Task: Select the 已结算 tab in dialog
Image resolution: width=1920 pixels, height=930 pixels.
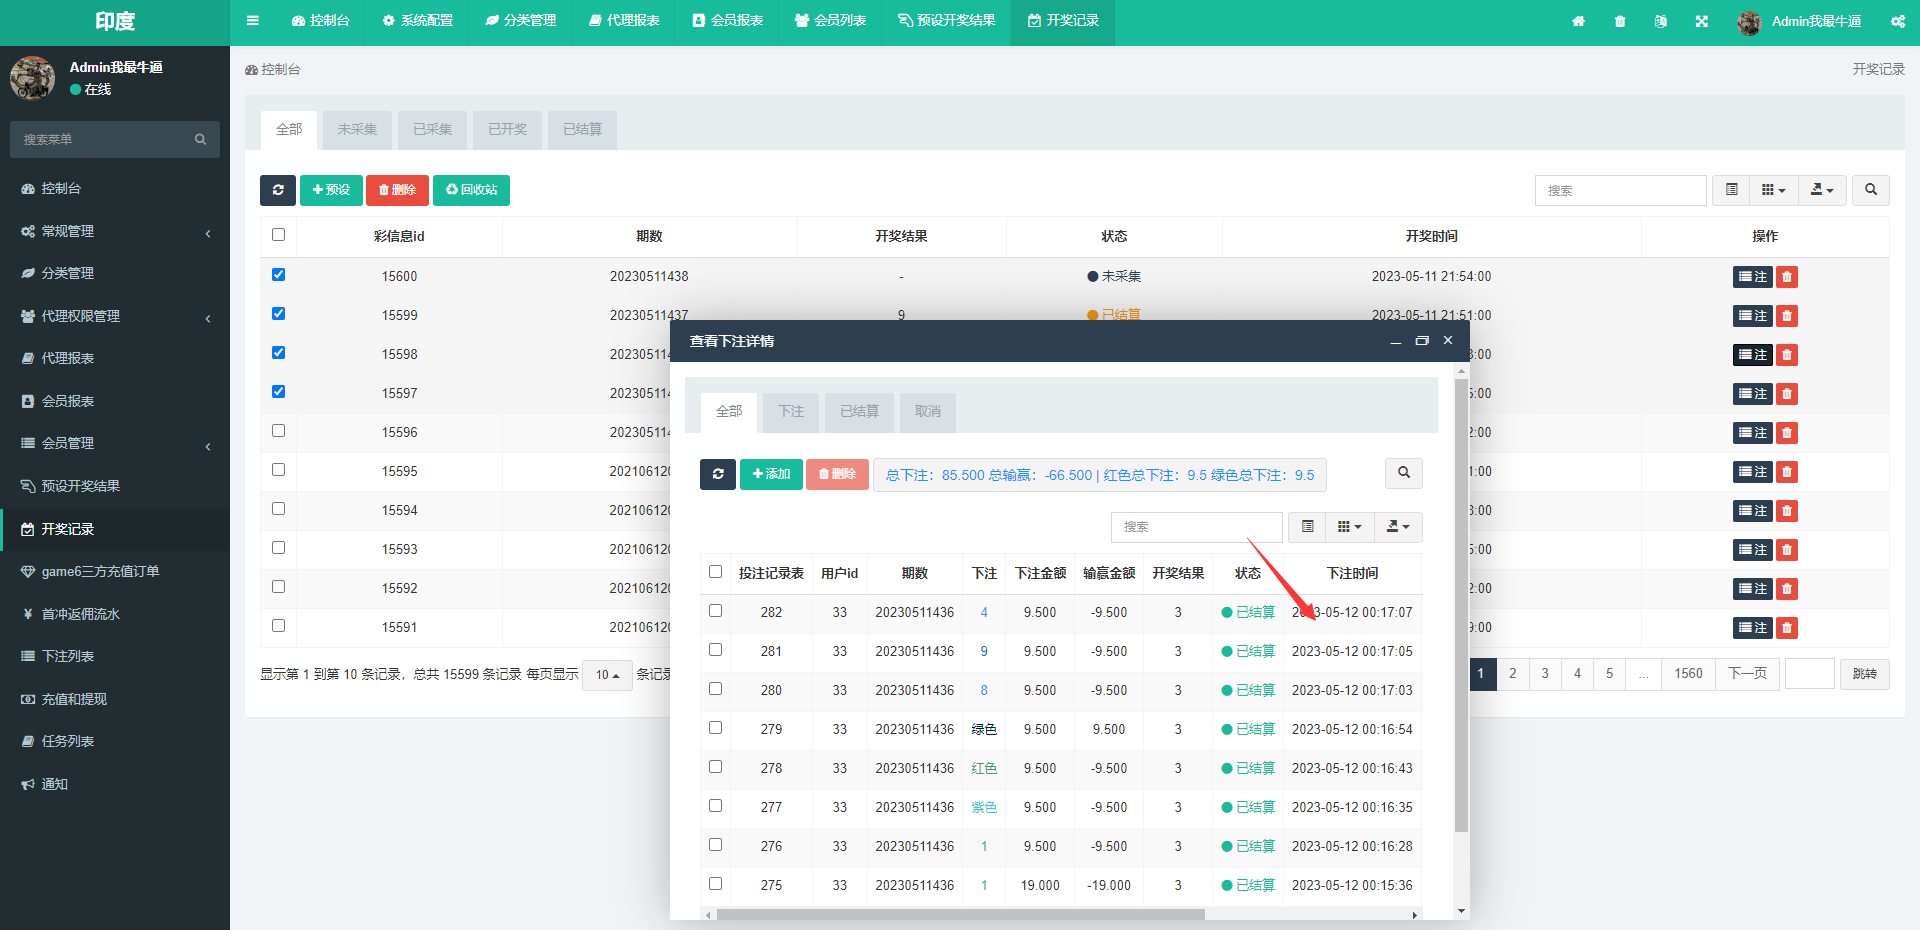Action: pyautogui.click(x=859, y=412)
